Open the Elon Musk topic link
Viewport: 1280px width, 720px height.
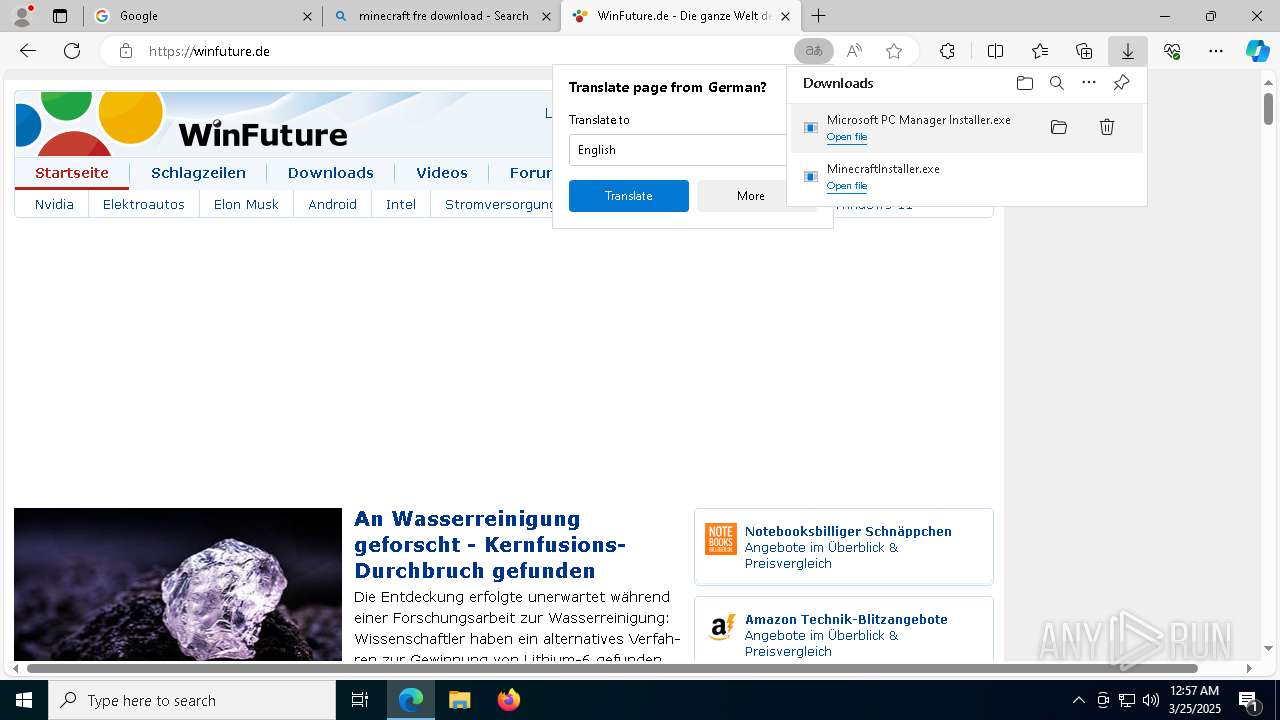coord(246,204)
